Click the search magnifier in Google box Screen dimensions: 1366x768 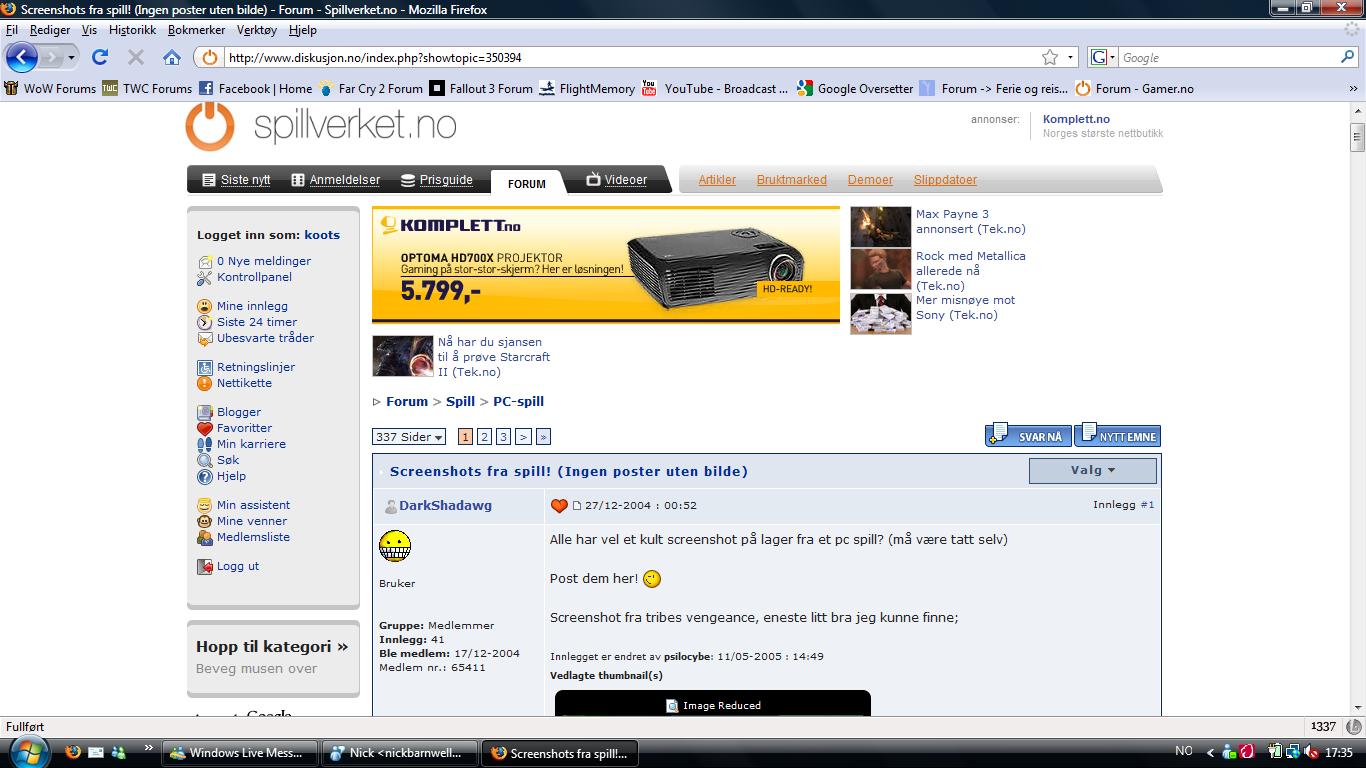(1347, 58)
